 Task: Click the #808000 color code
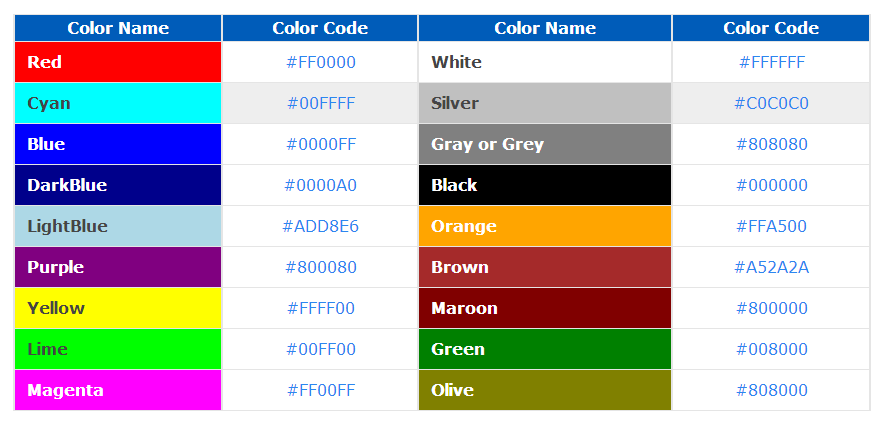[x=771, y=390]
